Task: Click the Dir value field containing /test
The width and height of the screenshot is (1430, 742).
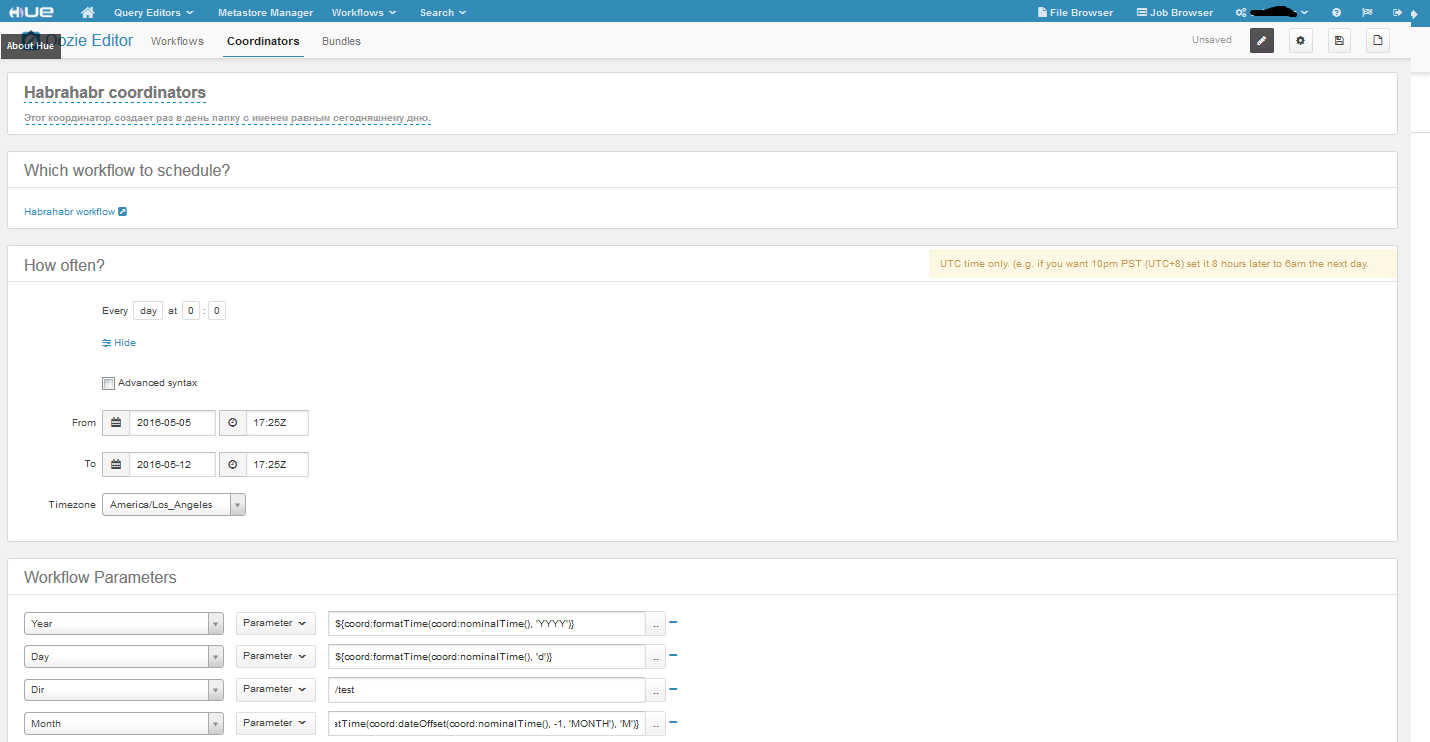Action: click(487, 690)
